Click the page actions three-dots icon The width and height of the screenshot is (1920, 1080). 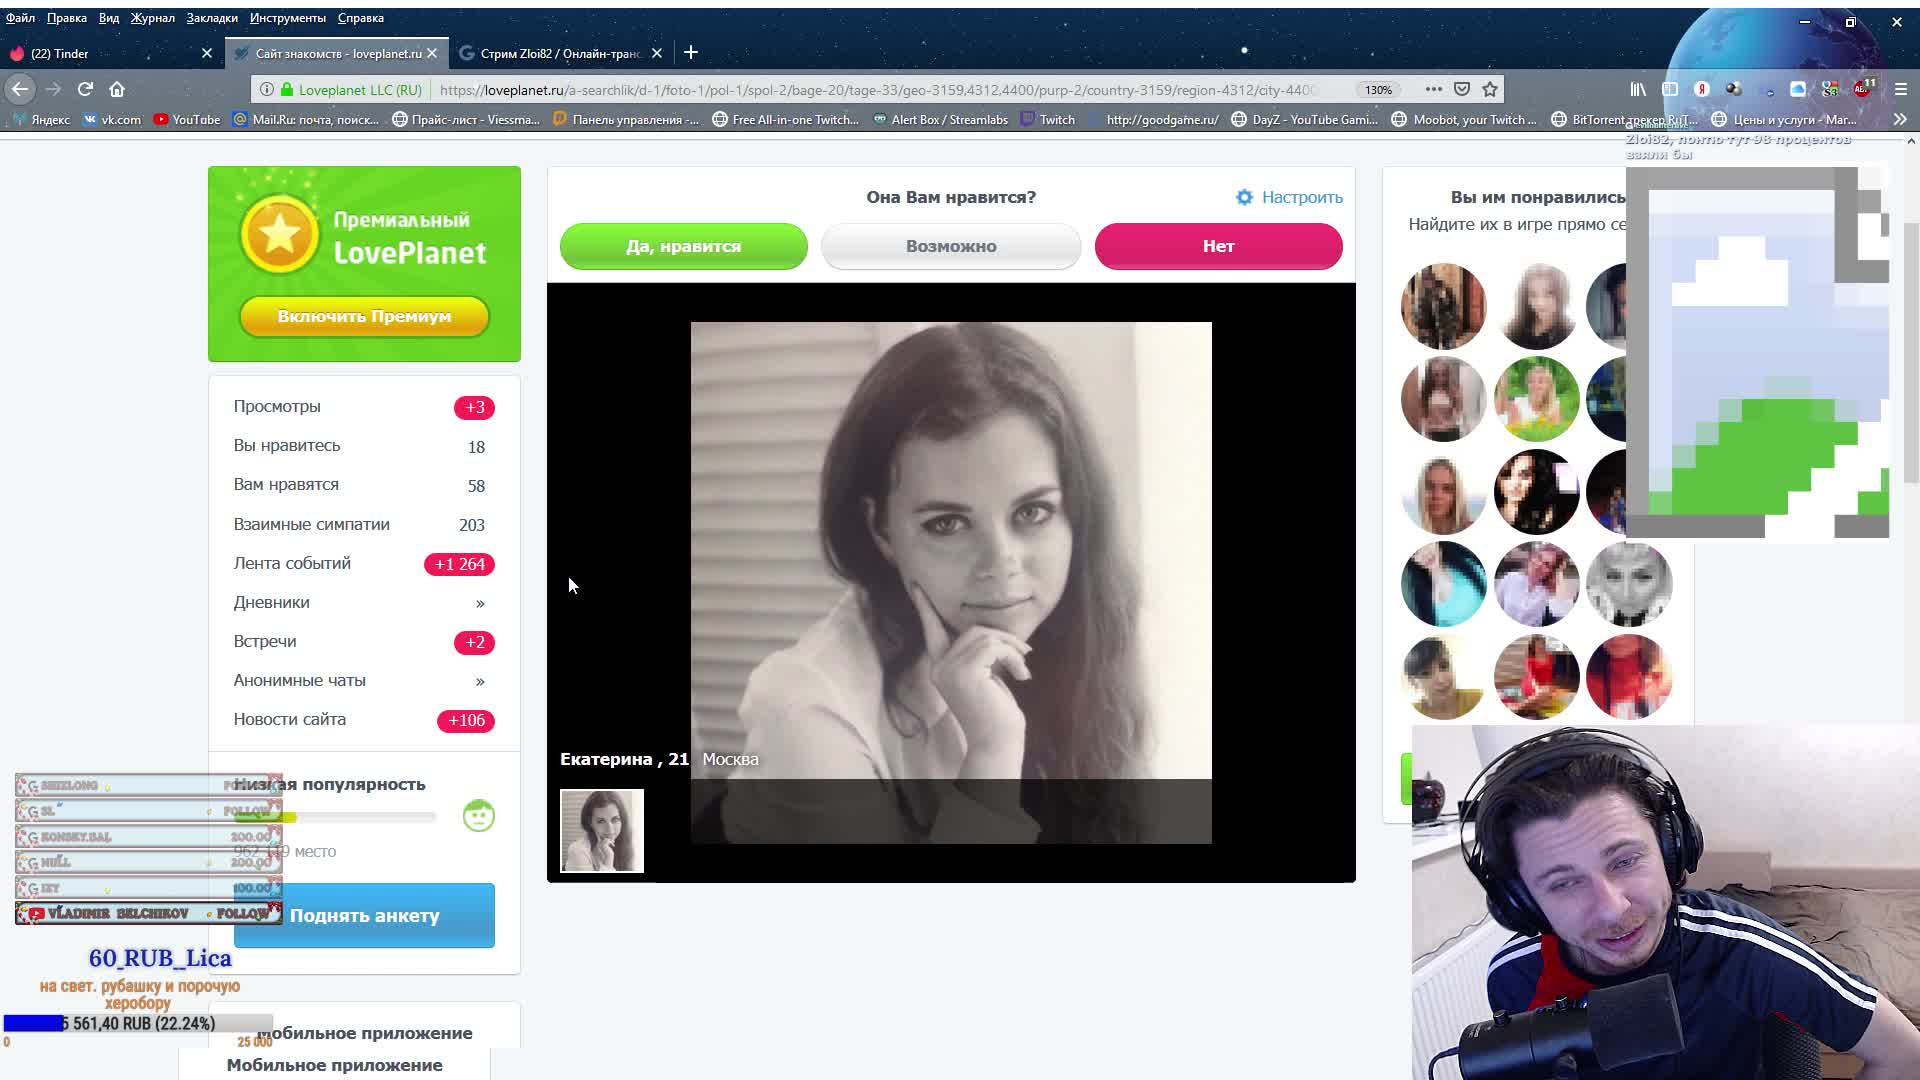point(1433,89)
